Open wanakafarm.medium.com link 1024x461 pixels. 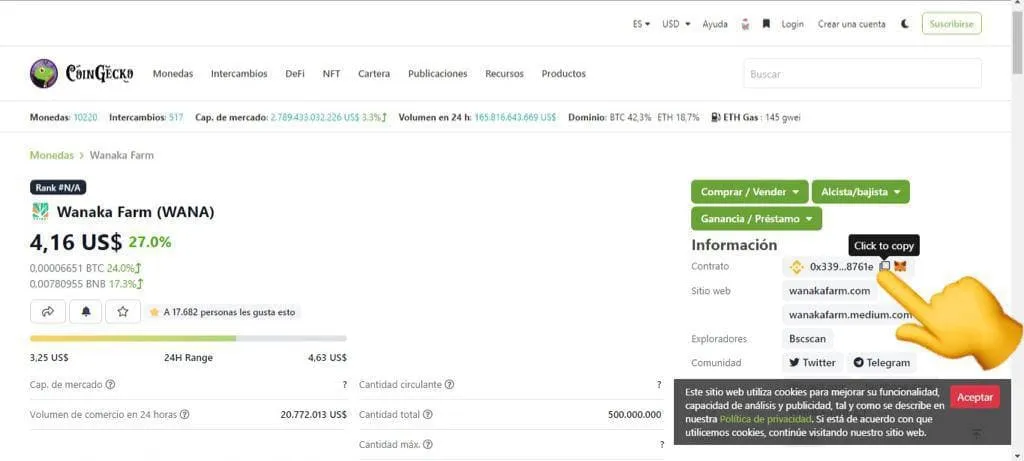(x=850, y=315)
